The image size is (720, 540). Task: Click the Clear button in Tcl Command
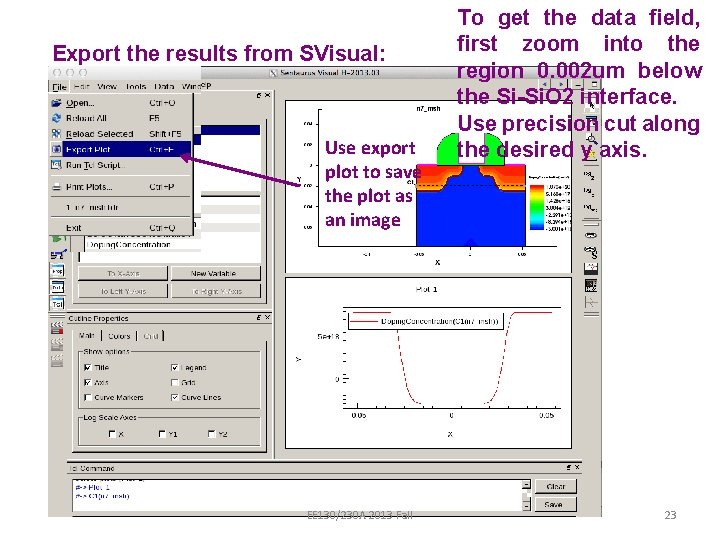coord(556,486)
